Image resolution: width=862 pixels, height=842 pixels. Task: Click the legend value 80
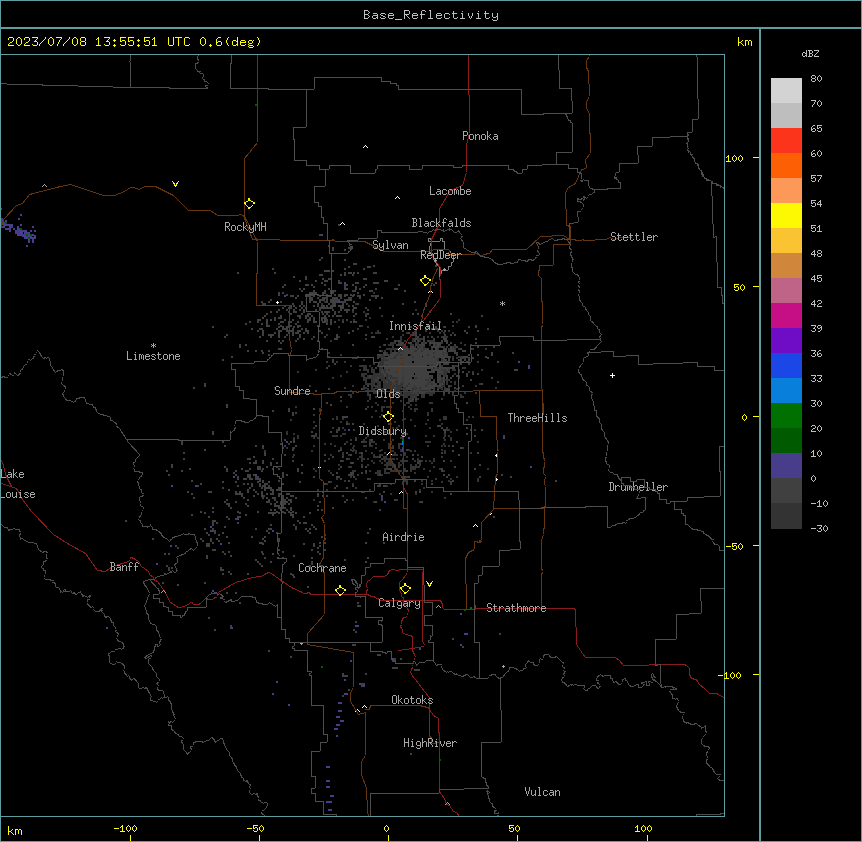816,79
